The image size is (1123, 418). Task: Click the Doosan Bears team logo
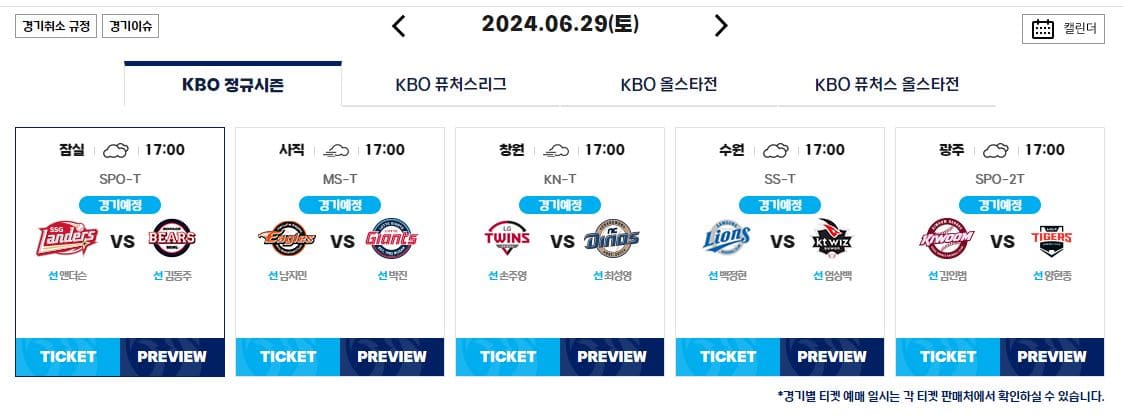click(173, 239)
